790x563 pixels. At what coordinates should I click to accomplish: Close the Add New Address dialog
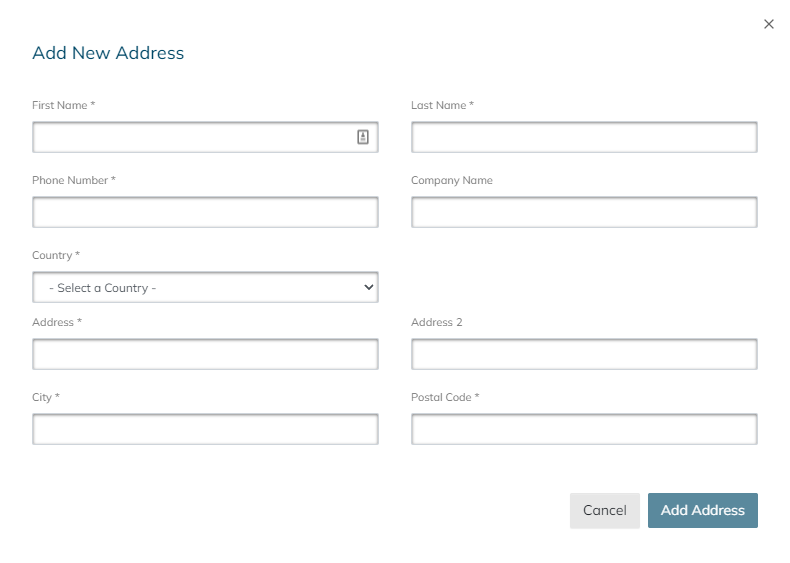pos(768,24)
